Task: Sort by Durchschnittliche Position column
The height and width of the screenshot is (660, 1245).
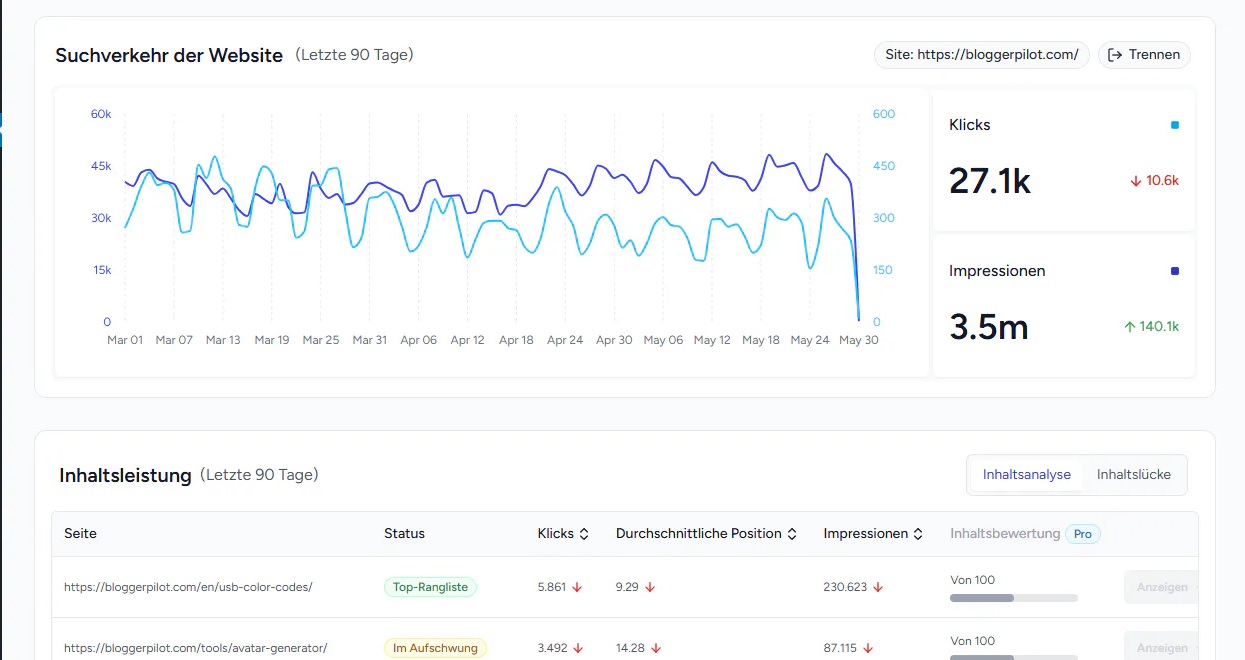Action: (x=706, y=534)
